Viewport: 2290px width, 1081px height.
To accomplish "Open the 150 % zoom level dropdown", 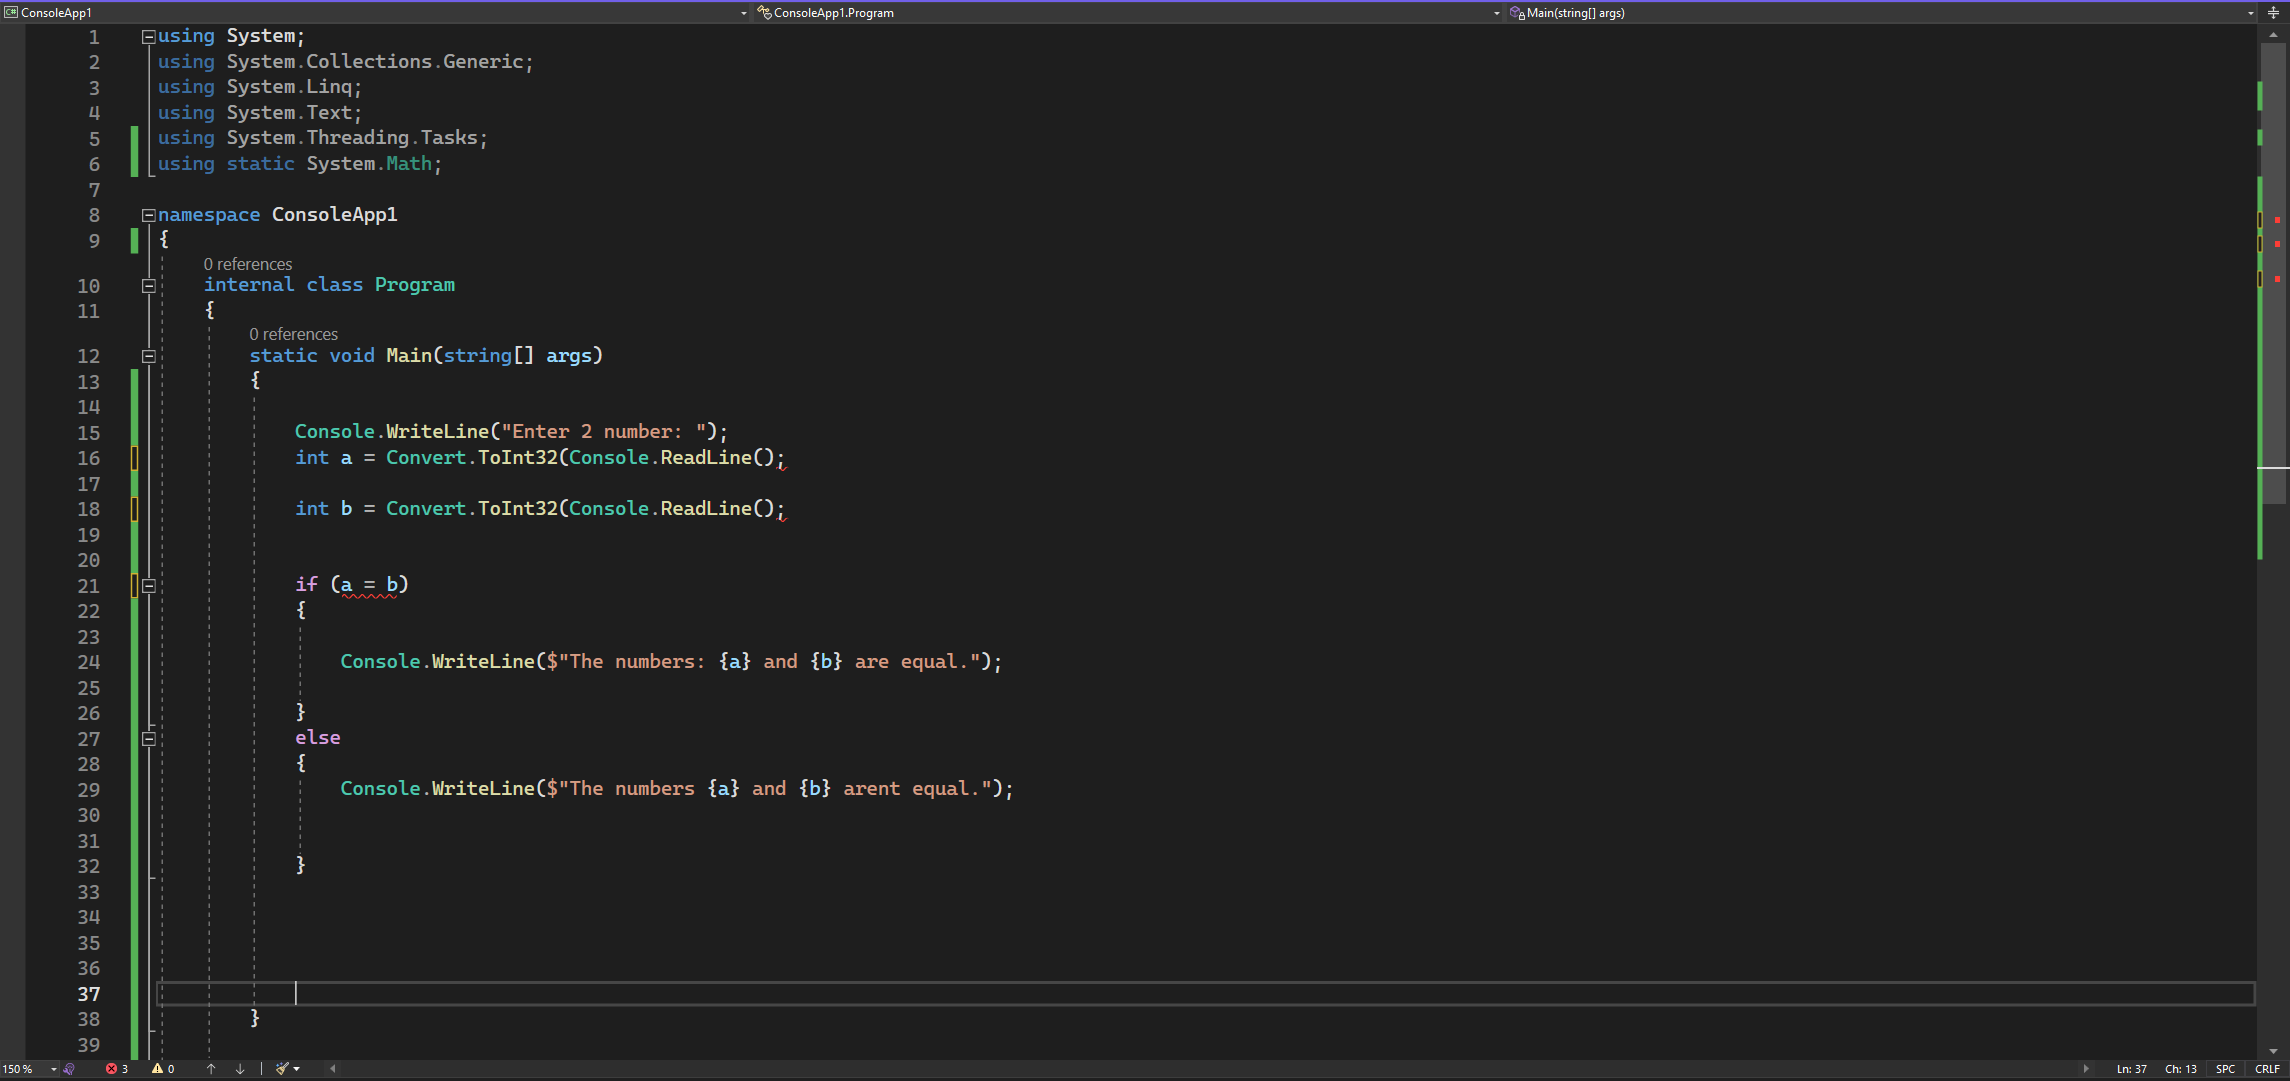I will coord(54,1069).
